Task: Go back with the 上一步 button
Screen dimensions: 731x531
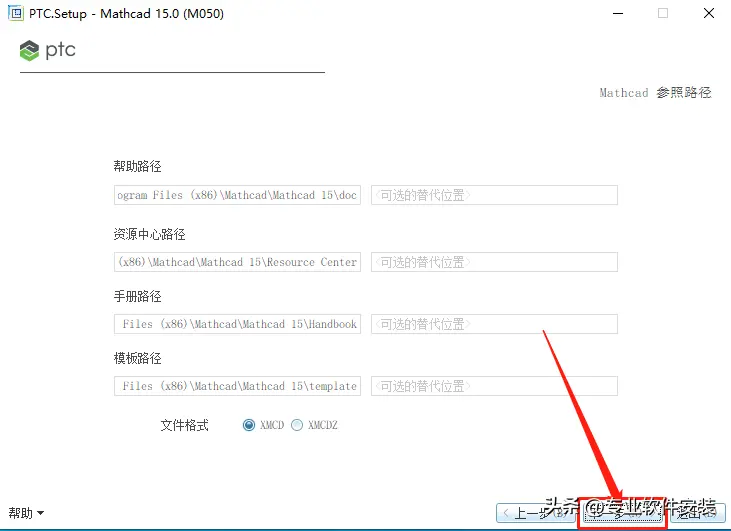Action: (536, 513)
